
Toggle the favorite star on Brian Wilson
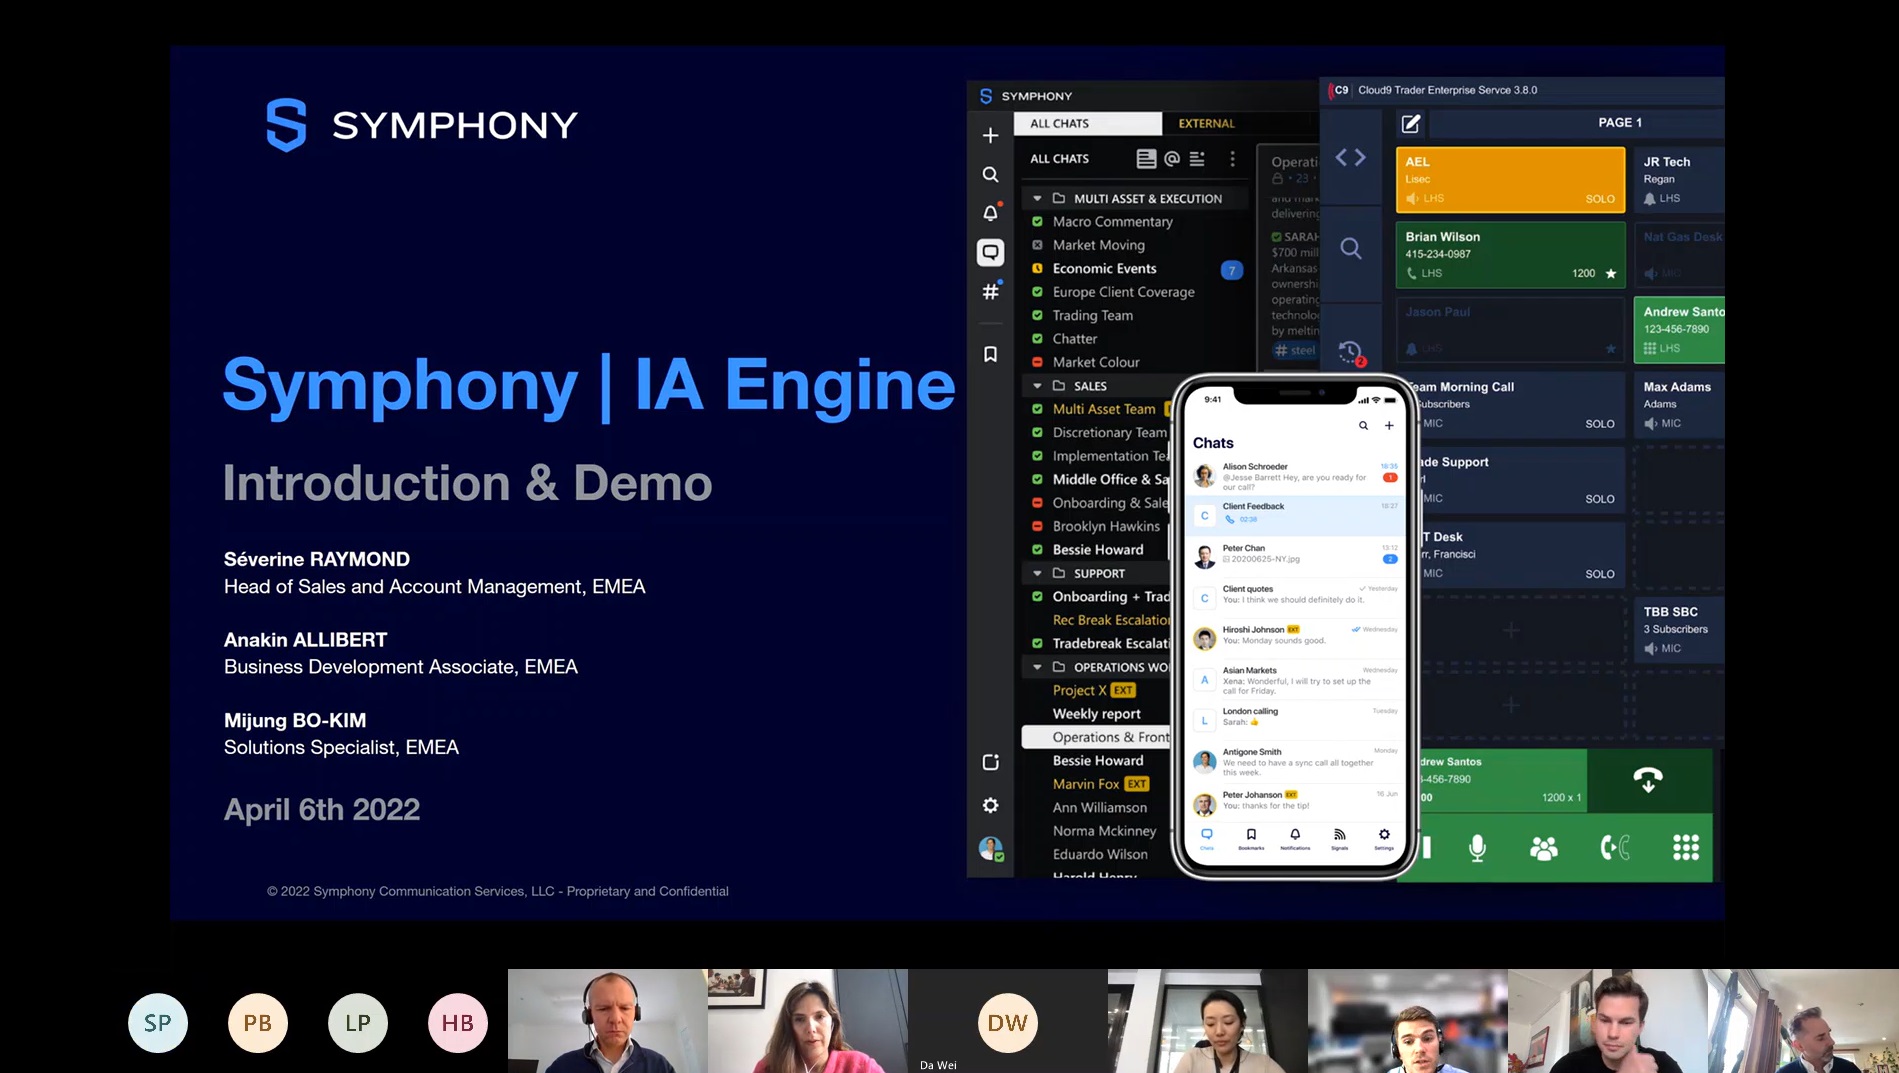pyautogui.click(x=1610, y=272)
